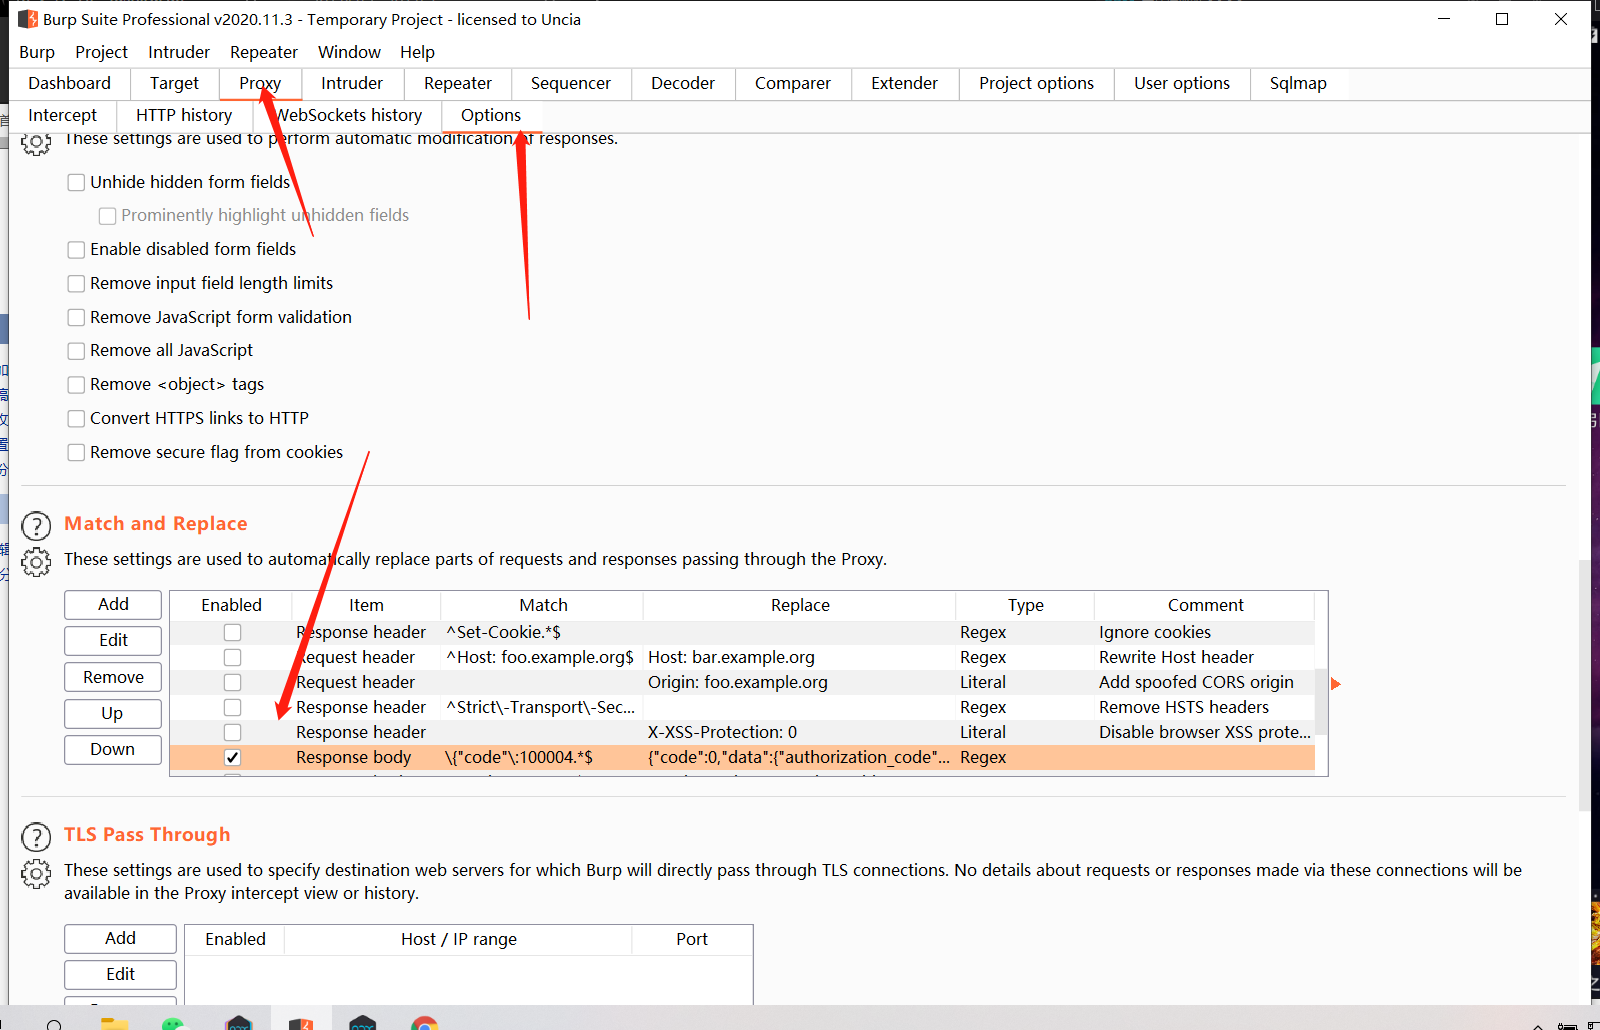The height and width of the screenshot is (1030, 1600).
Task: Open the Project menu
Action: pos(101,52)
